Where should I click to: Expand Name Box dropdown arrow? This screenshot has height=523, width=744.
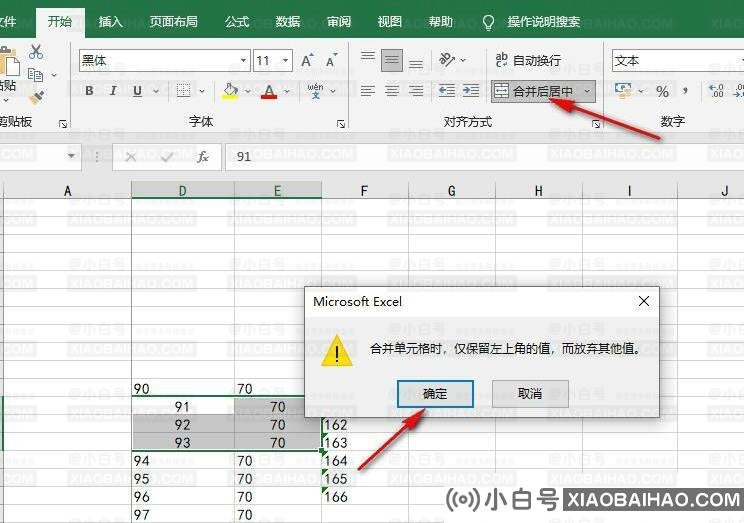pos(71,156)
